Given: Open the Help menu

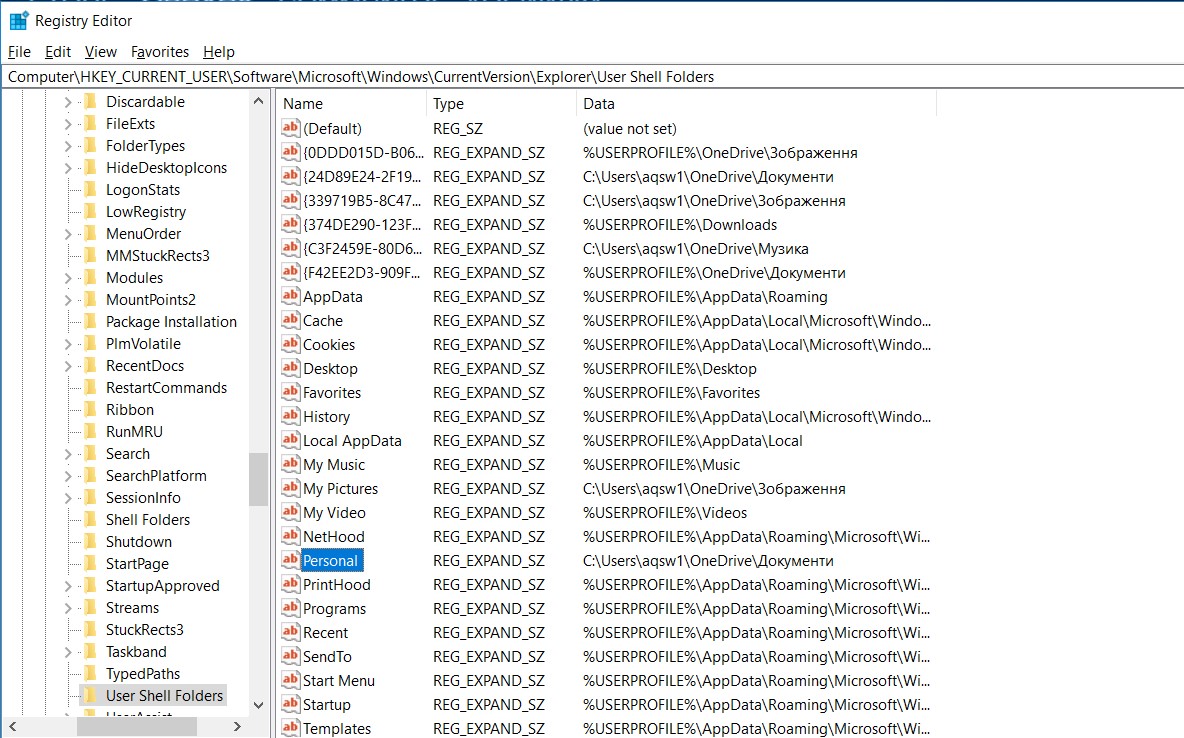Looking at the screenshot, I should point(219,51).
